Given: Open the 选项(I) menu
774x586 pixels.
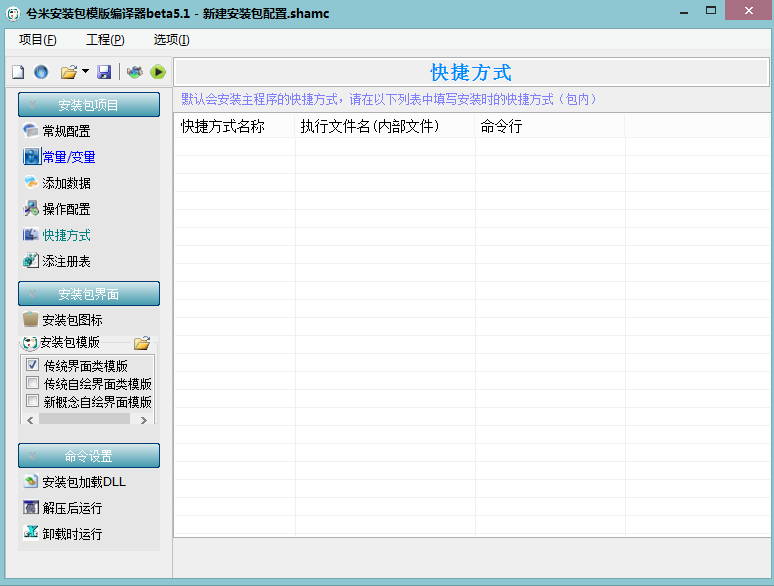Looking at the screenshot, I should click(x=171, y=40).
